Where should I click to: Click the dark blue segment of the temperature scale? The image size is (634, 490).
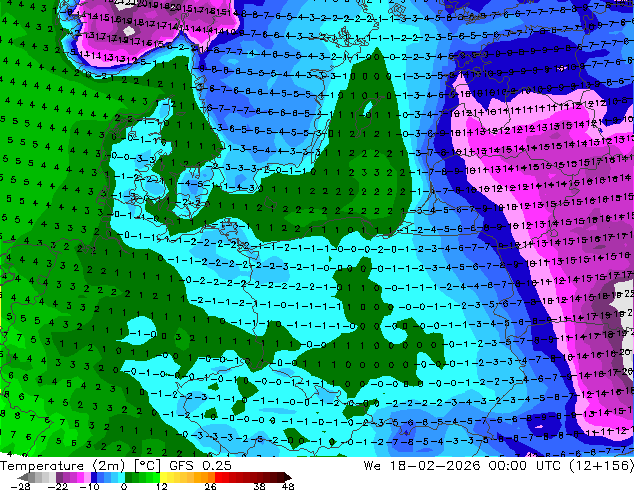tap(94, 477)
